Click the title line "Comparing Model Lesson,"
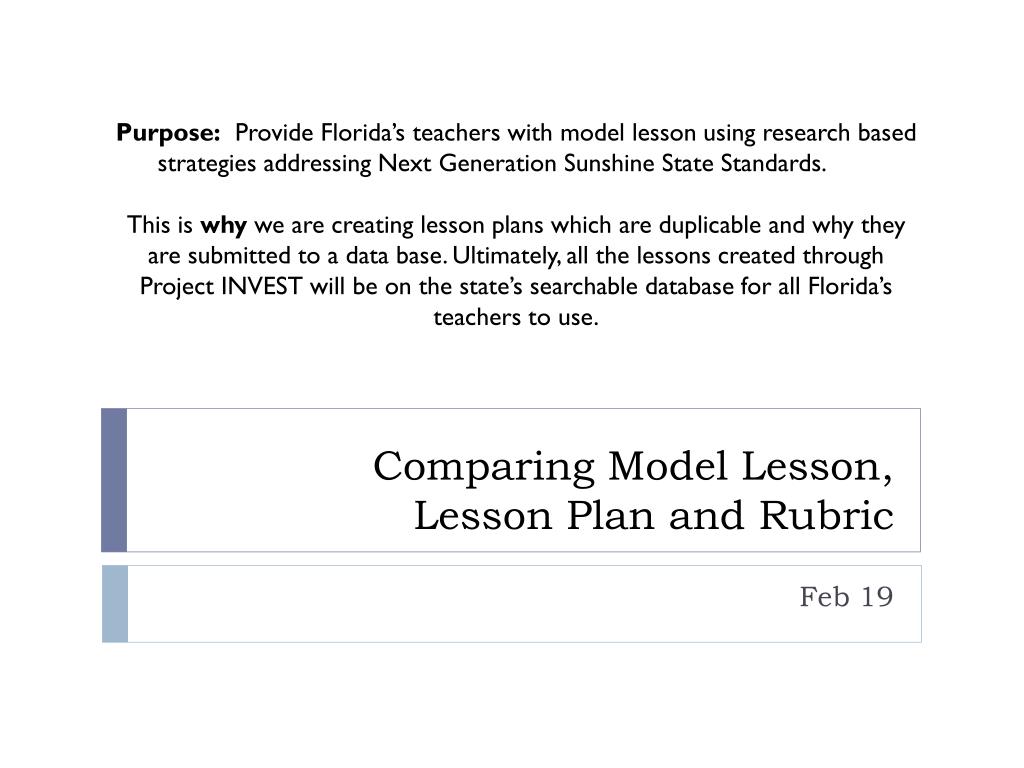 coord(632,466)
